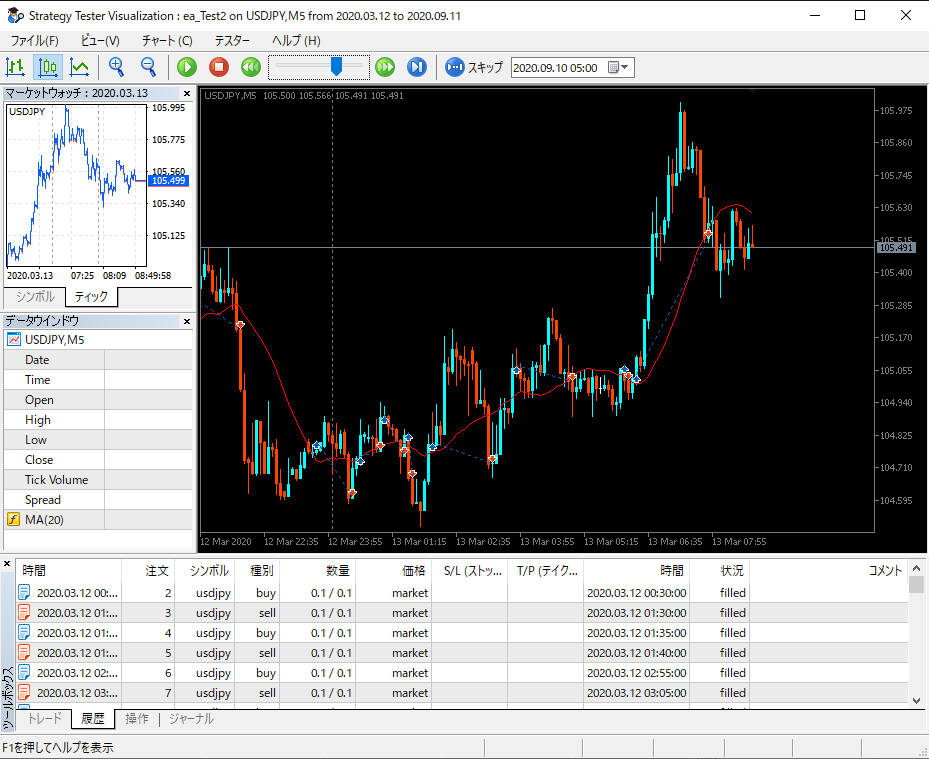Click the 105.491 current price label

coord(896,248)
